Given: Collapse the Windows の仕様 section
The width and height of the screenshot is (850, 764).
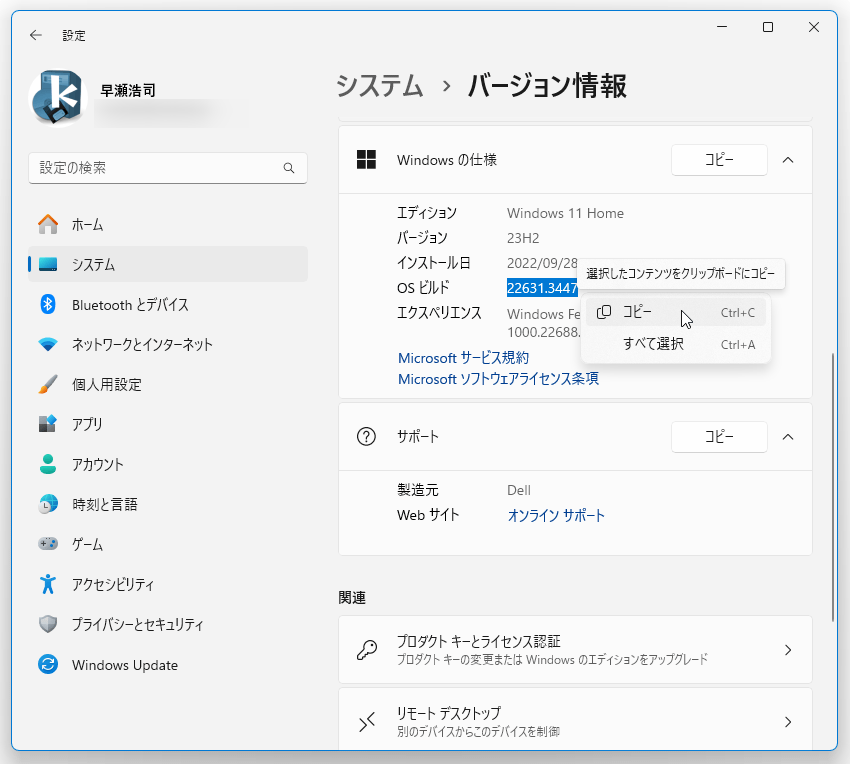Looking at the screenshot, I should pos(788,160).
